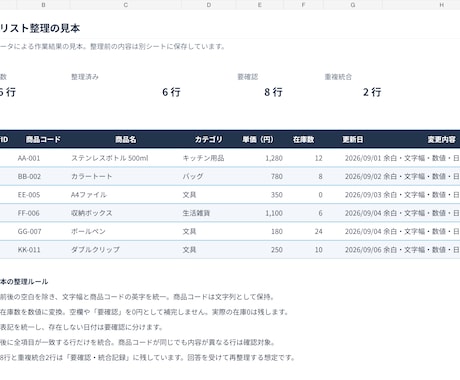
Task: Select column C header
Action: (126, 5)
